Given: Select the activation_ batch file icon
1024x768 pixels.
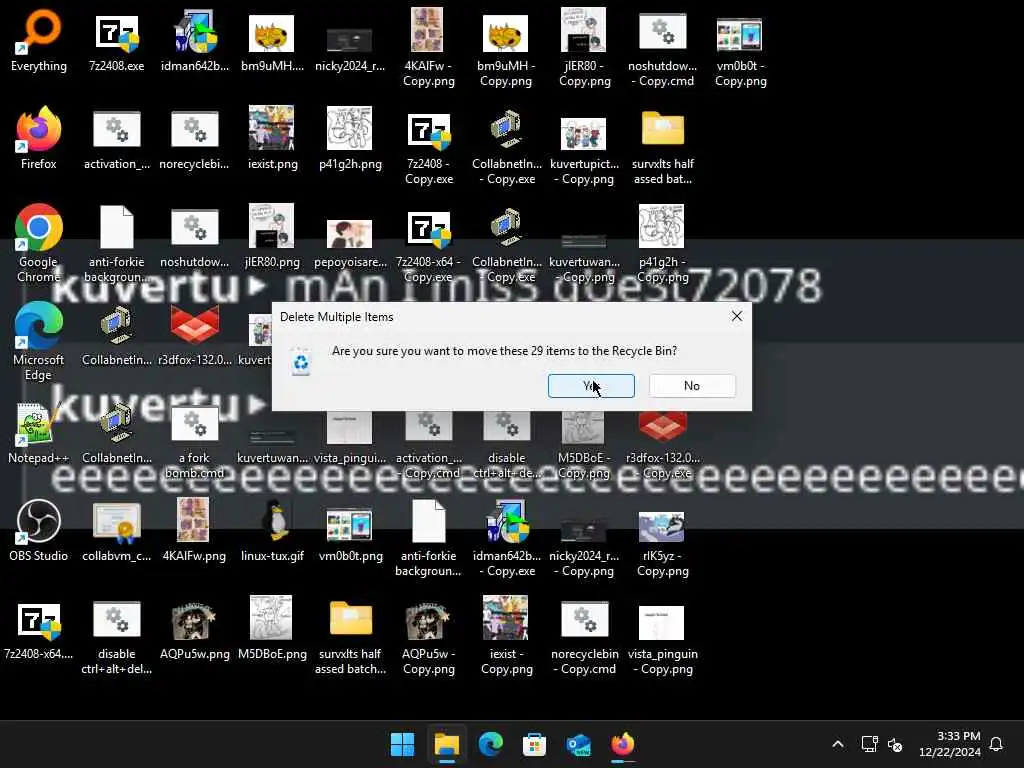Looking at the screenshot, I should pos(117,139).
